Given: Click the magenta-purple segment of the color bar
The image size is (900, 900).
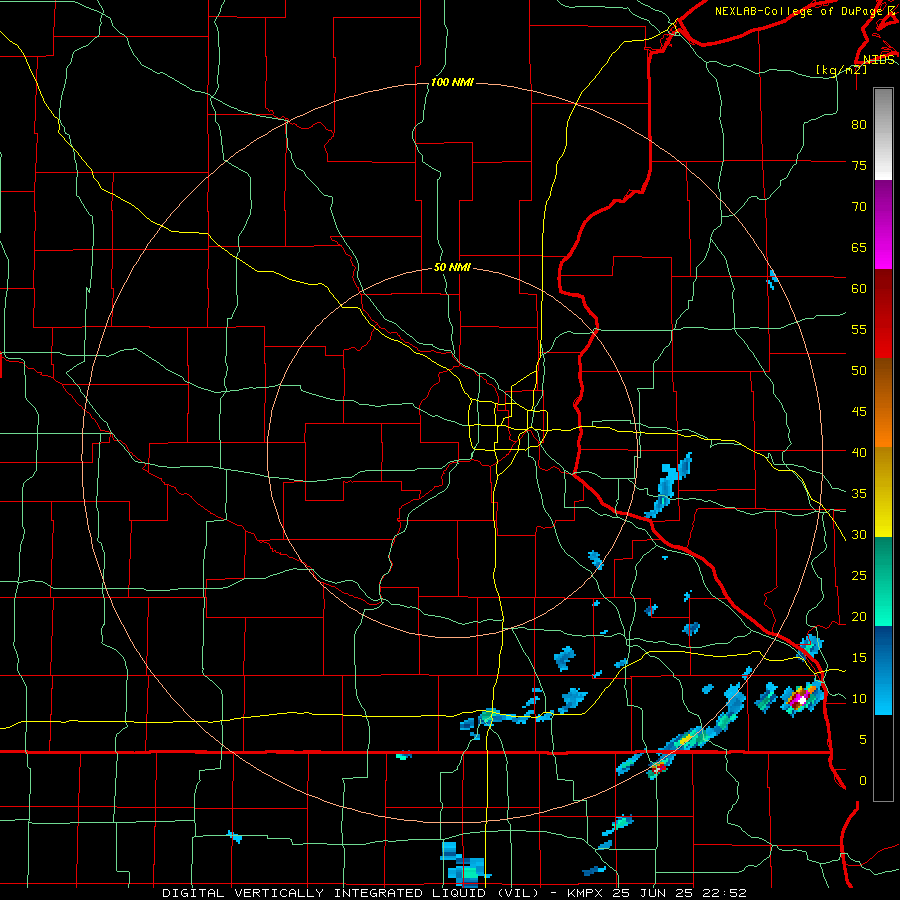Looking at the screenshot, I should point(883,225).
